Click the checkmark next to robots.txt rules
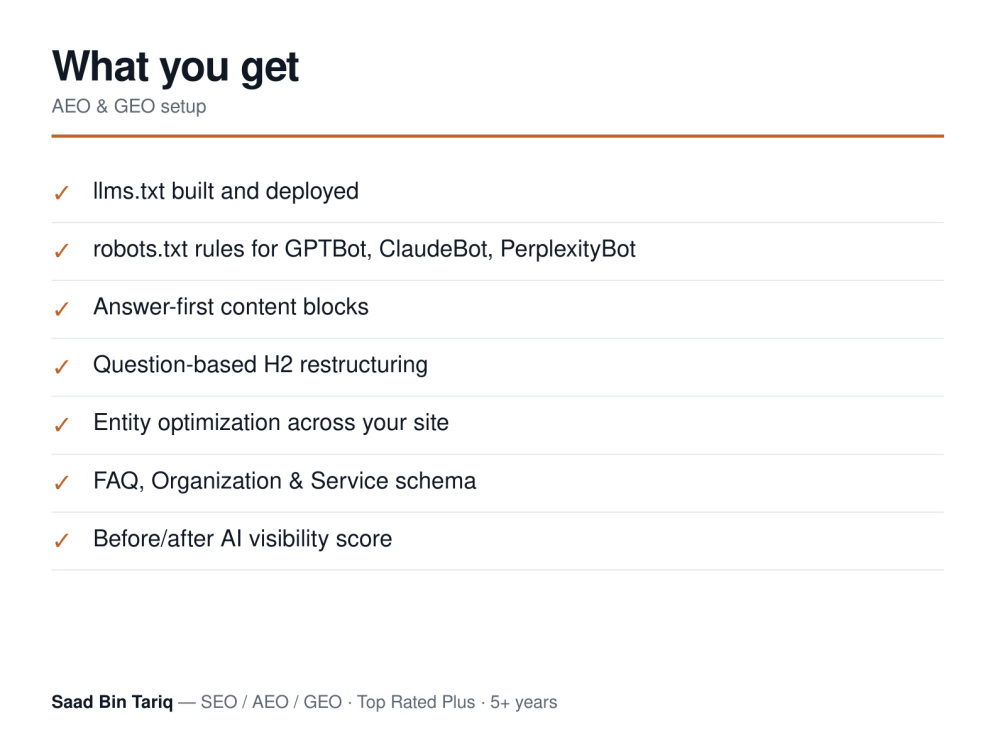Screen dimensions: 1000x750 tap(61, 251)
